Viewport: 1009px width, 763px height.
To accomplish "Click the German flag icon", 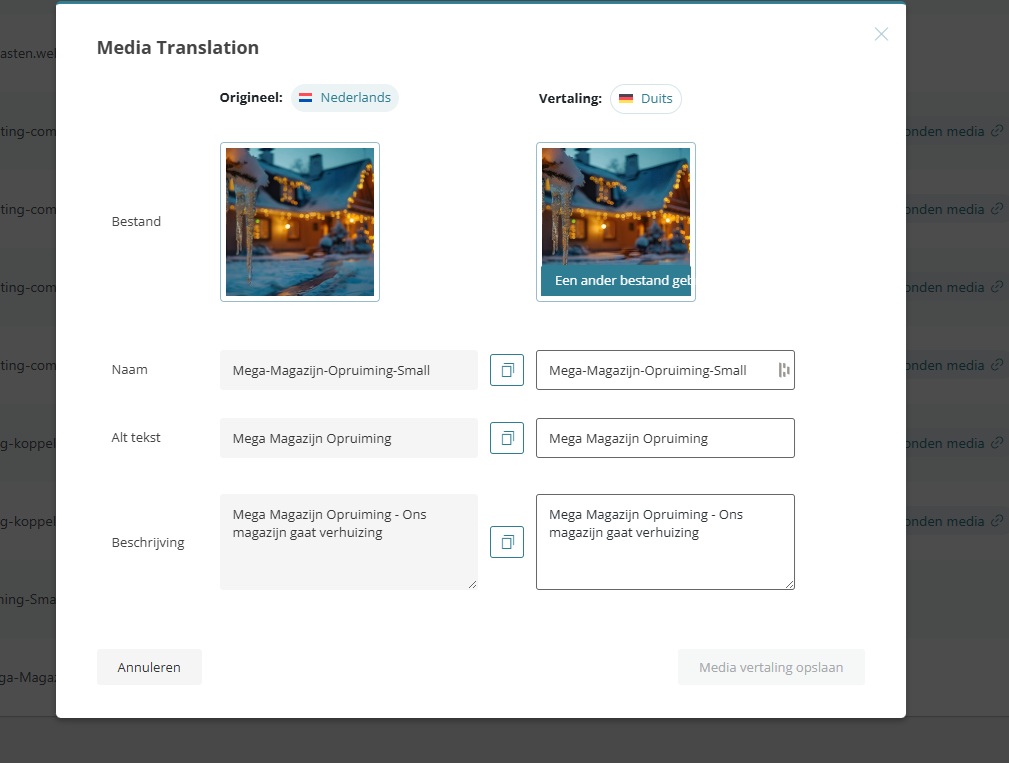I will pos(626,98).
